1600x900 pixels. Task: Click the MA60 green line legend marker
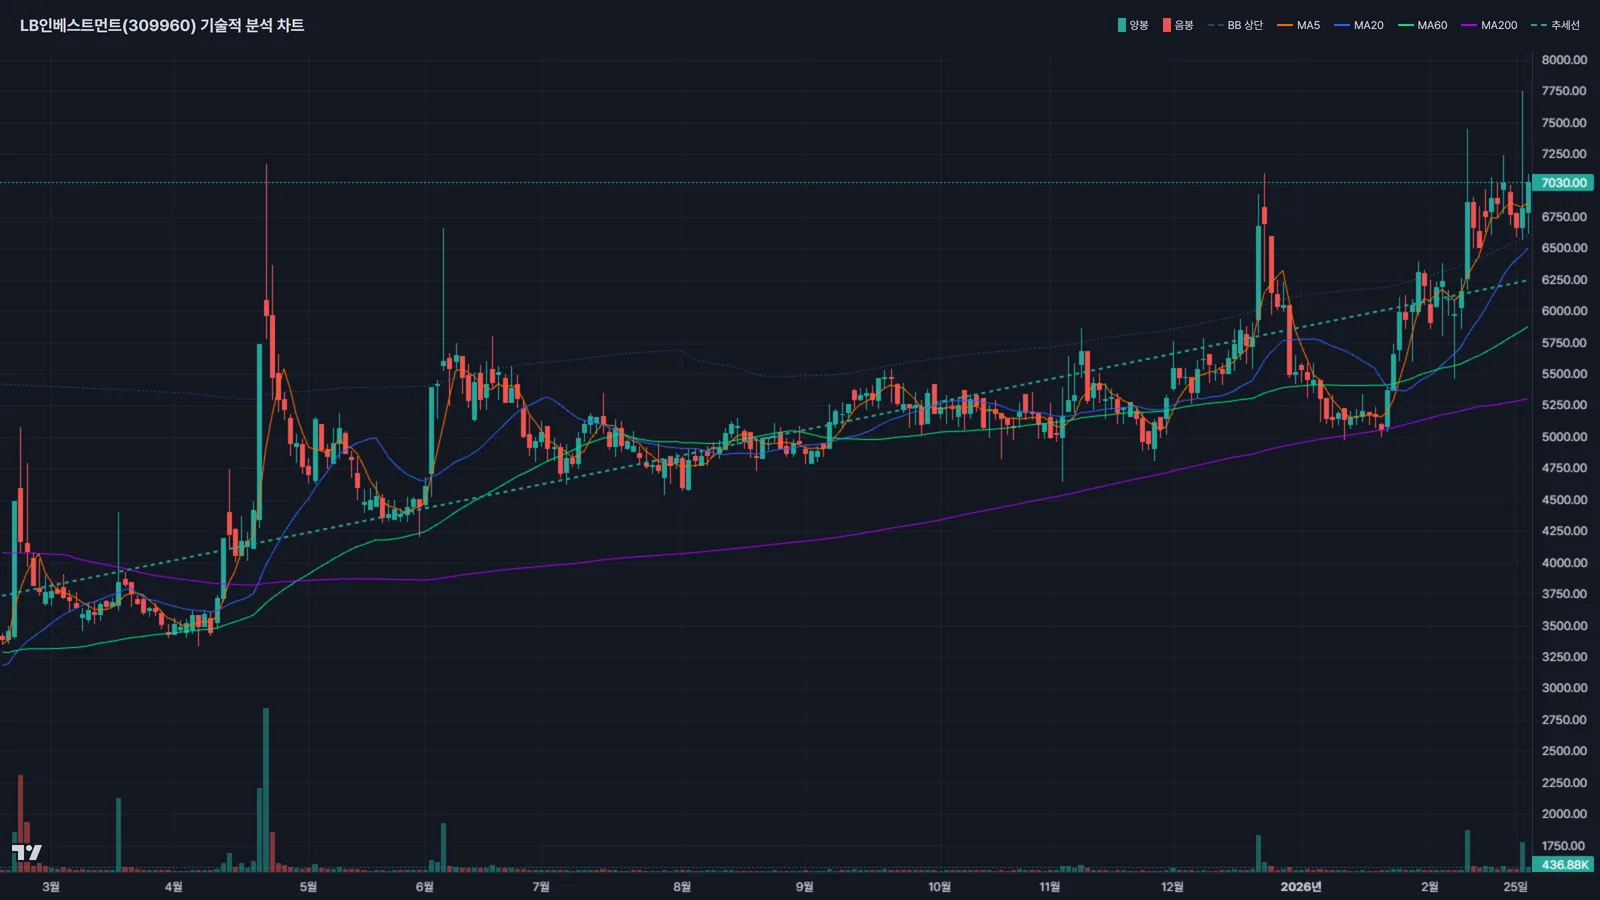(x=1406, y=25)
